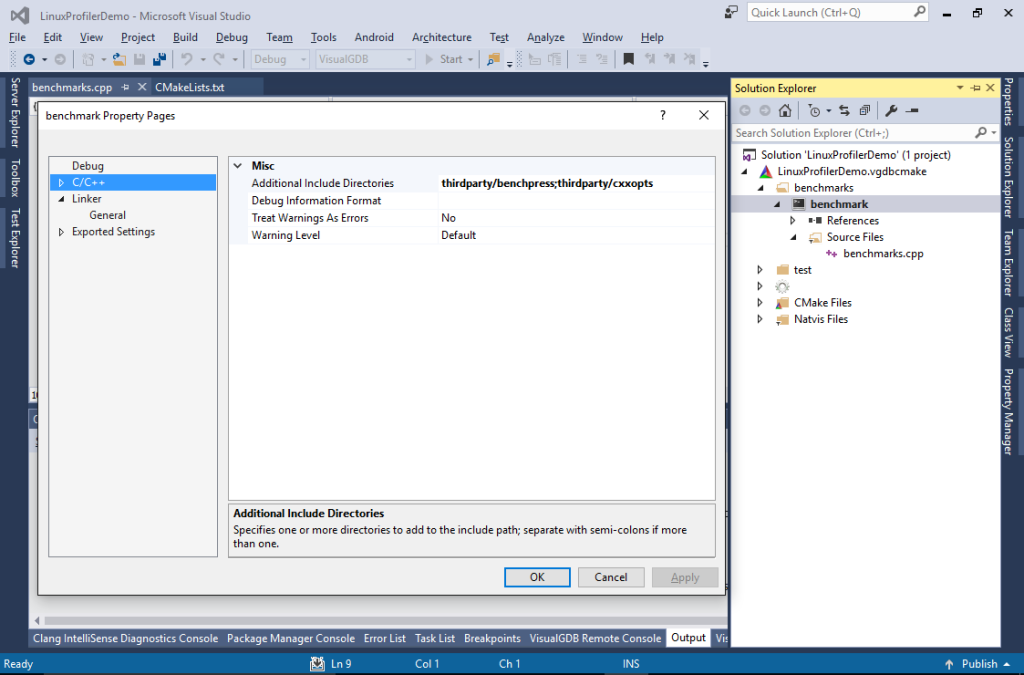This screenshot has height=675, width=1024.
Task: Click the Preview Selected Items pin icon
Action: point(911,110)
